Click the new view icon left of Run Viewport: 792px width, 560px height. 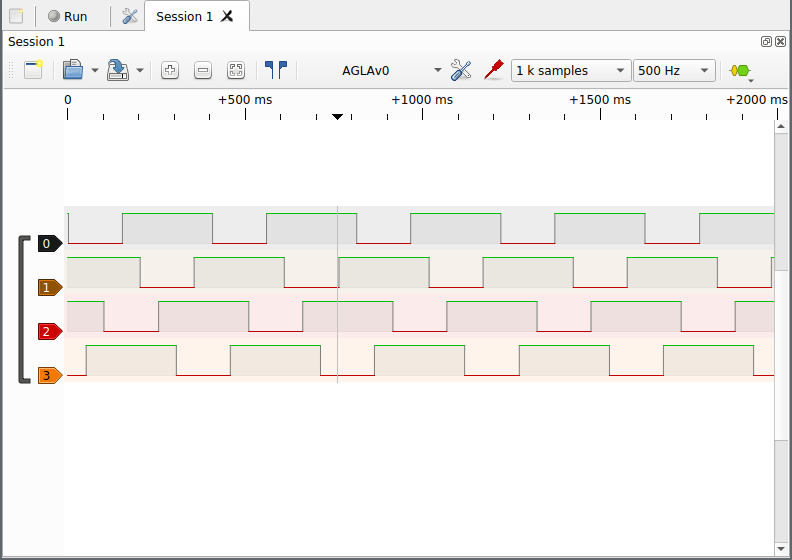coord(16,16)
